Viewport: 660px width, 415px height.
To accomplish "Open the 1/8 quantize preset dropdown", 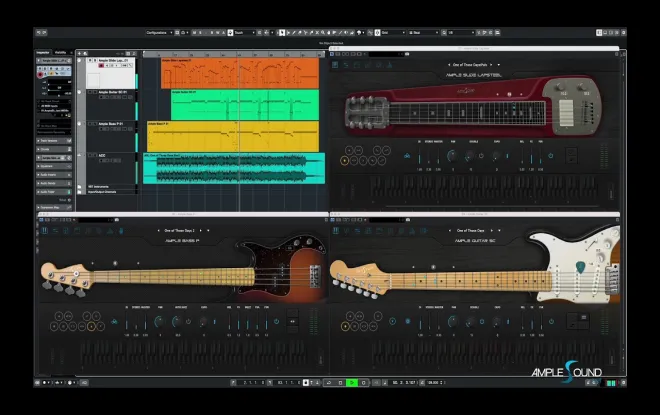I will (461, 32).
